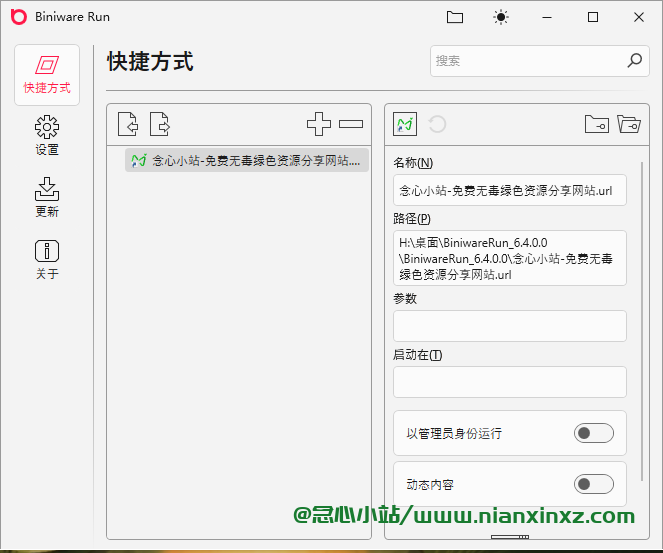This screenshot has height=553, width=663.
Task: Toggle 以管理员身份运行 switch
Action: (594, 433)
